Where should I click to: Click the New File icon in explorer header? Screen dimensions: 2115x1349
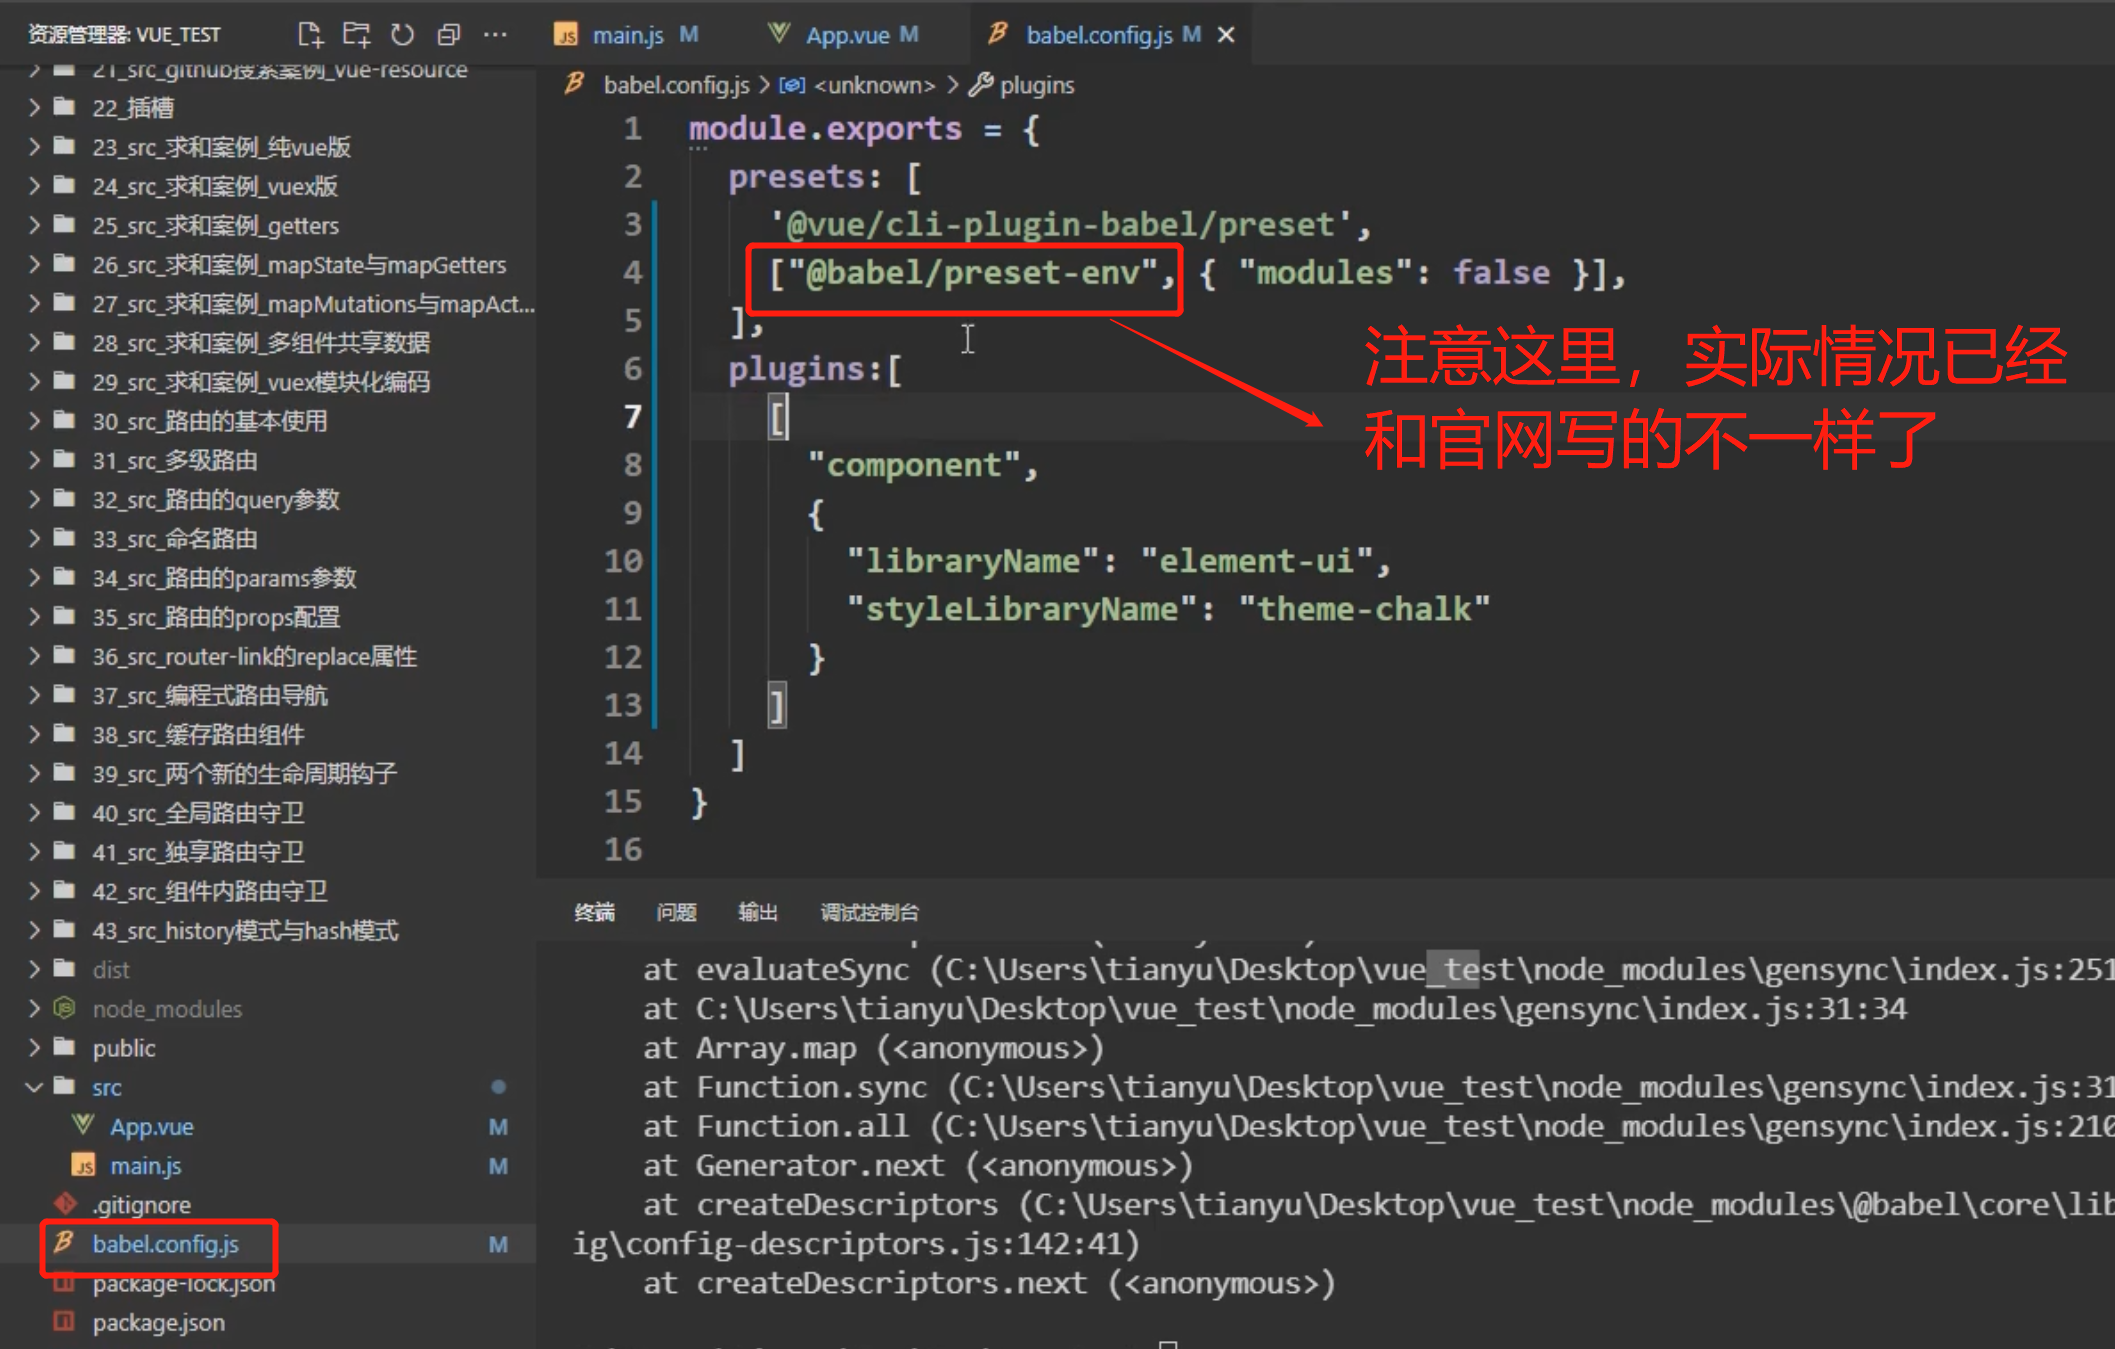point(310,35)
